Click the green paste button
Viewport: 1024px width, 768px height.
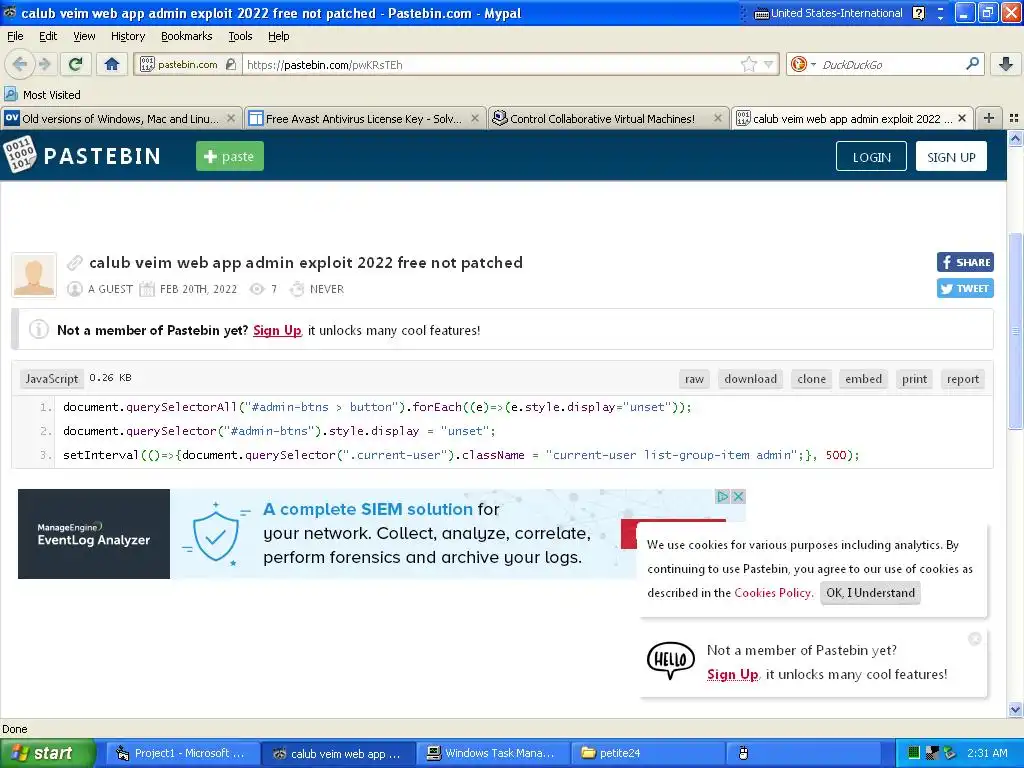click(230, 156)
